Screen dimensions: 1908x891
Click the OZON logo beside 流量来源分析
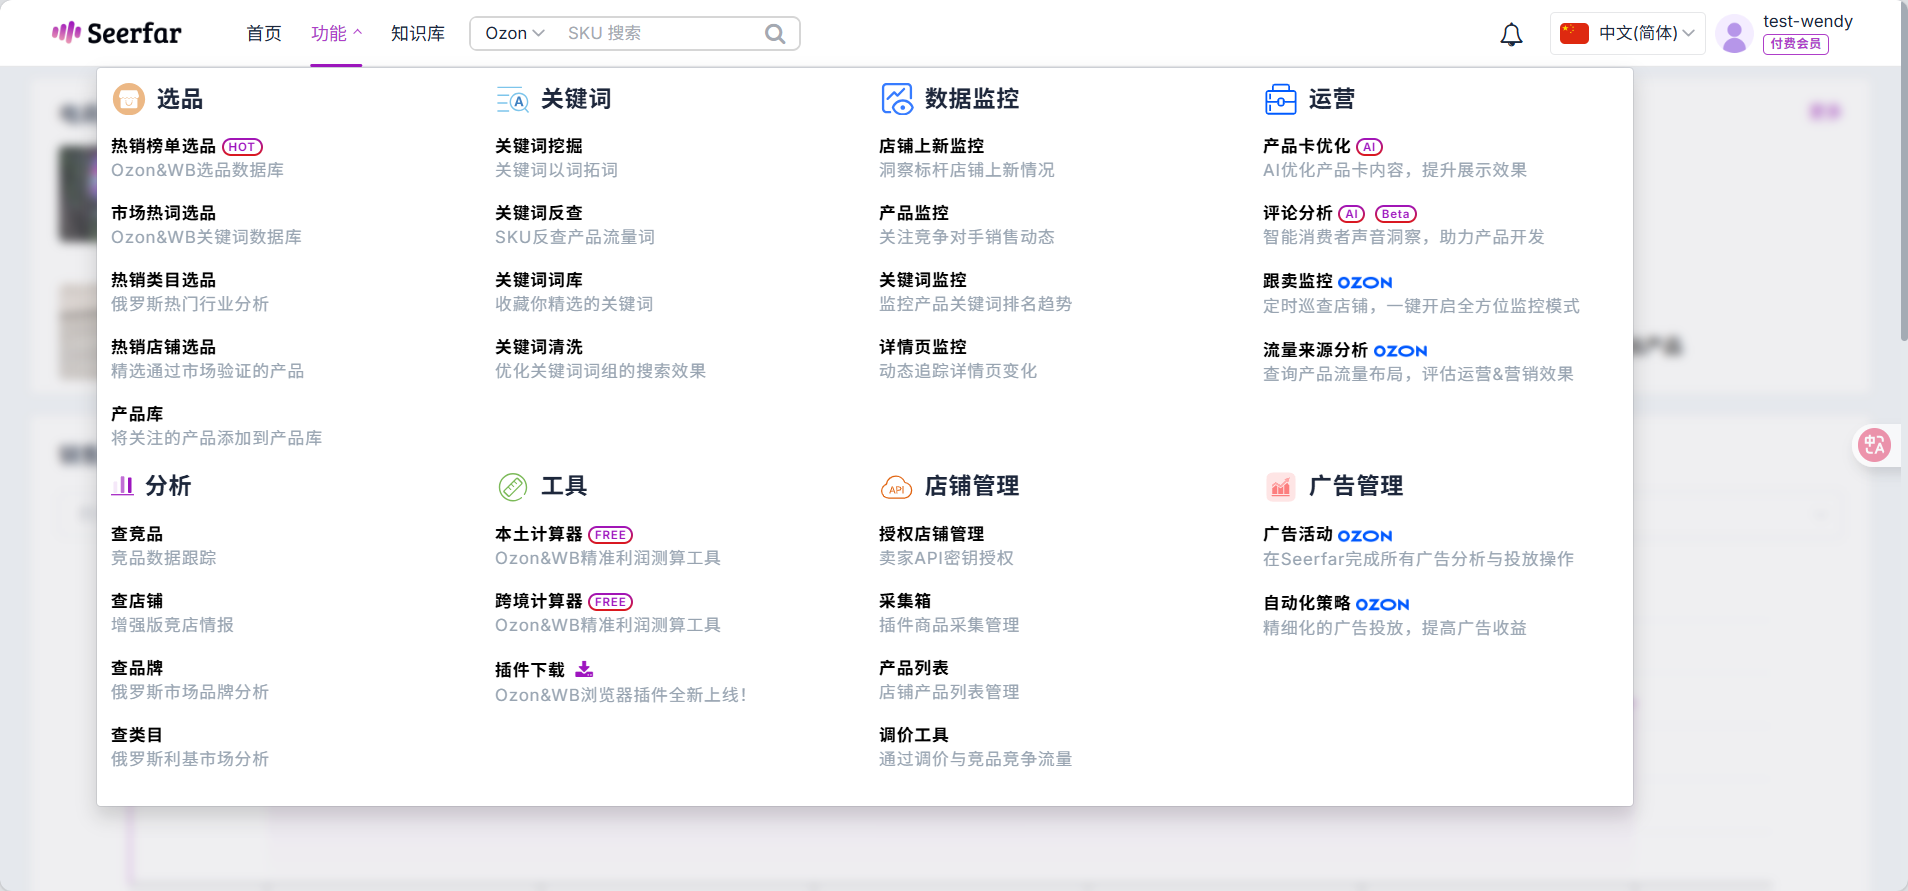click(1400, 351)
